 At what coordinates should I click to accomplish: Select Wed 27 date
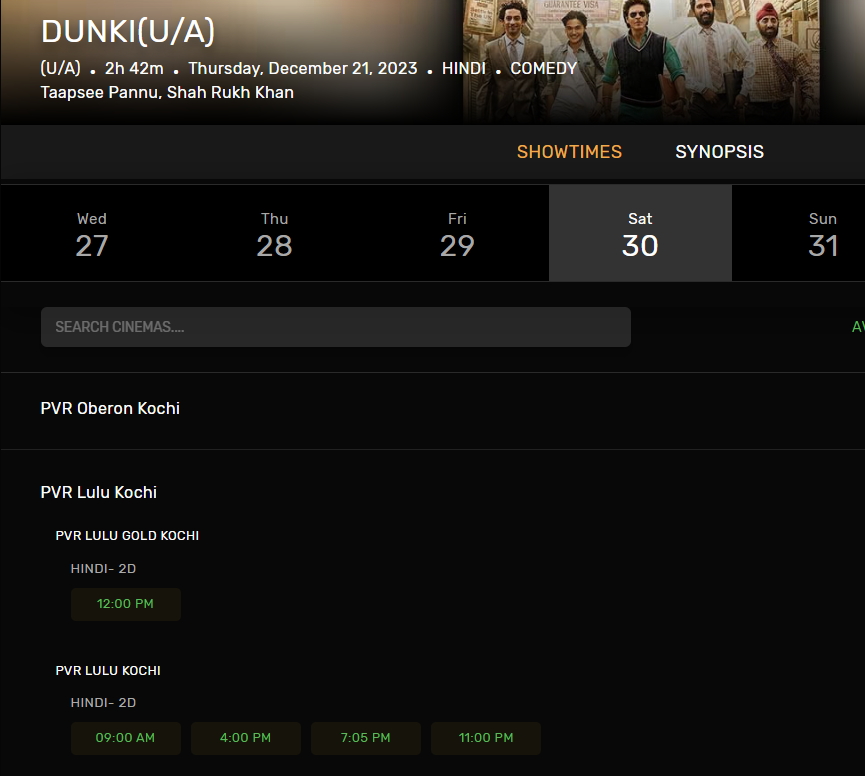pyautogui.click(x=92, y=234)
